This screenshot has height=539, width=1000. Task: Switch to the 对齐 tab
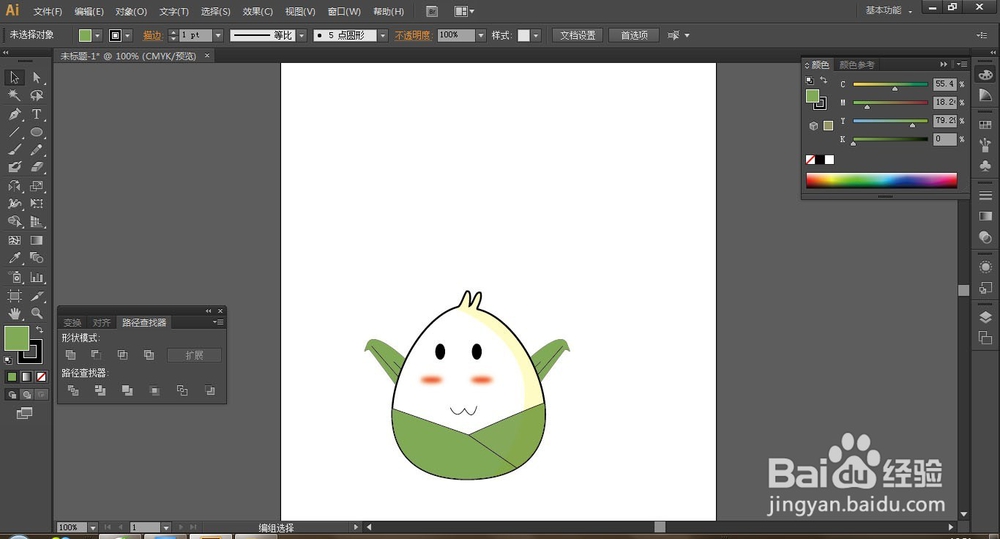click(x=101, y=323)
